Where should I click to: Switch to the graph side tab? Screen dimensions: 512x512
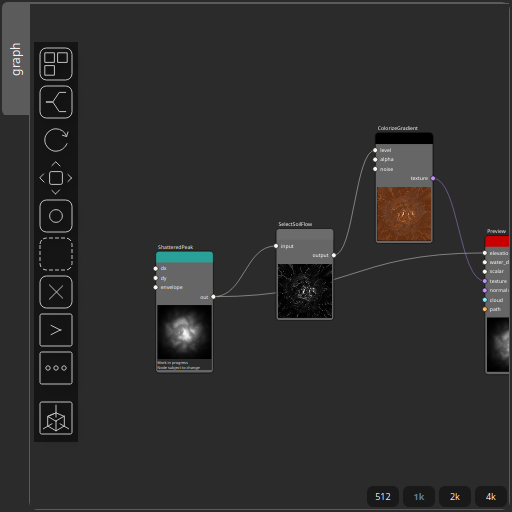pyautogui.click(x=16, y=59)
